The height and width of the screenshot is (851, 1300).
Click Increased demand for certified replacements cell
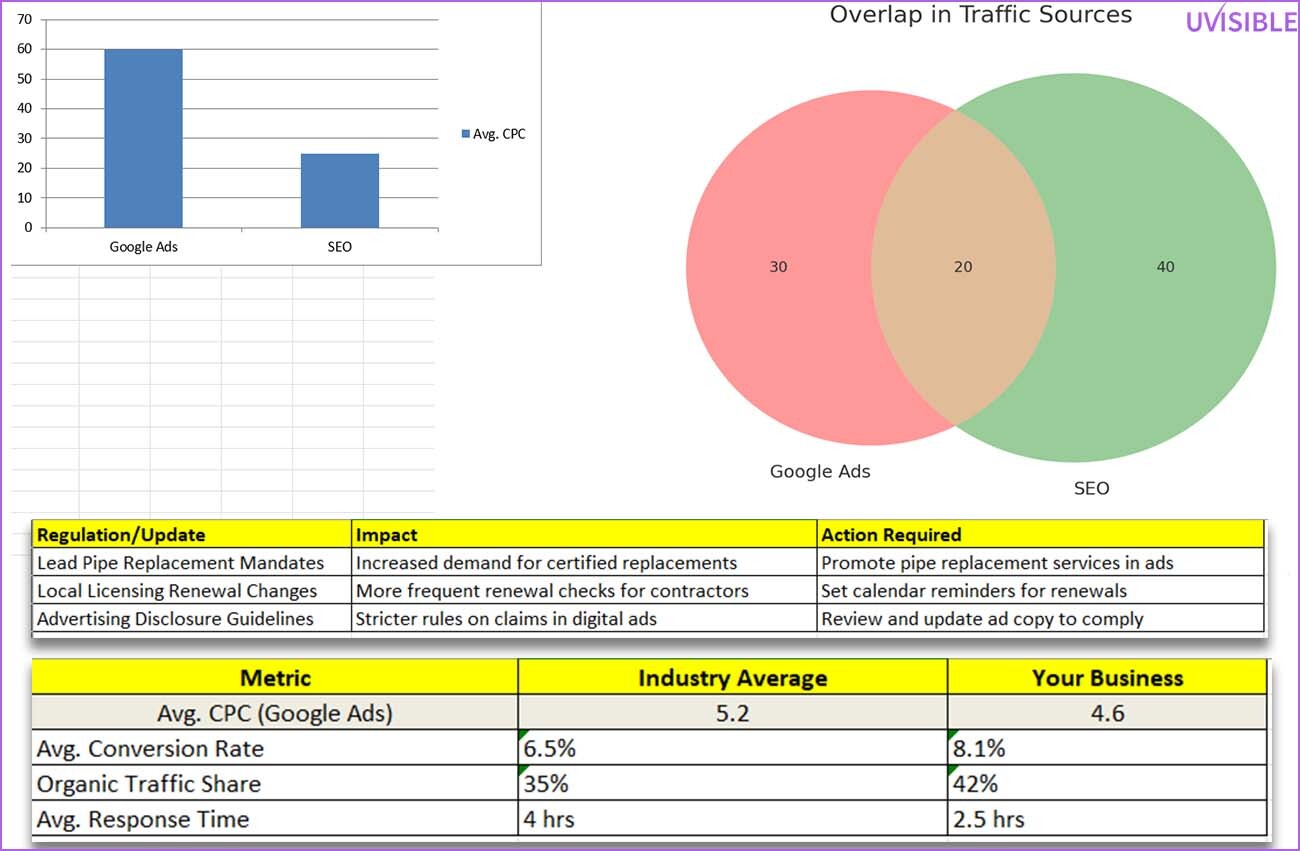584,562
